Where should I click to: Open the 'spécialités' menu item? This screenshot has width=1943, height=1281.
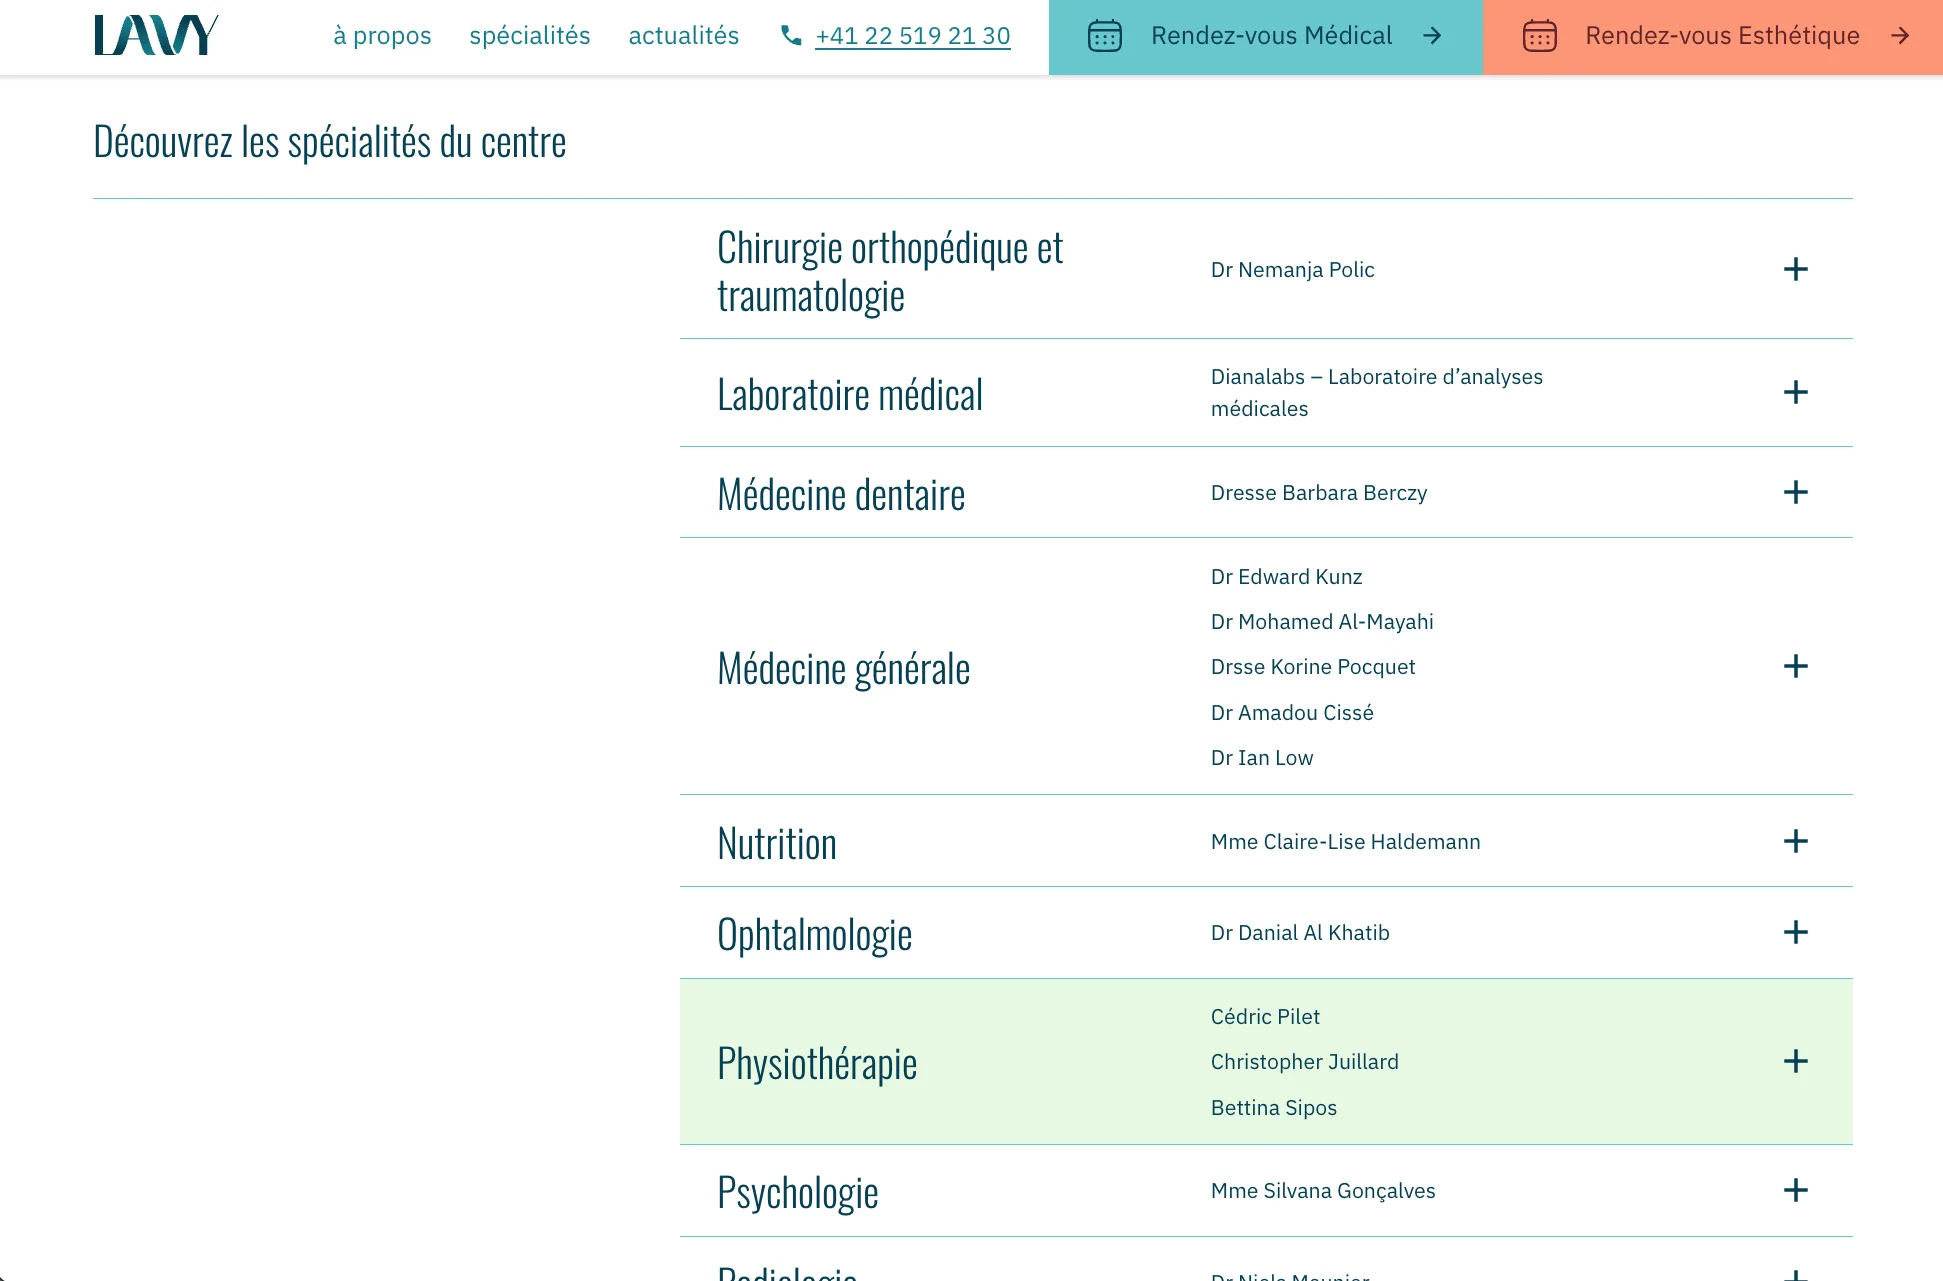click(529, 36)
